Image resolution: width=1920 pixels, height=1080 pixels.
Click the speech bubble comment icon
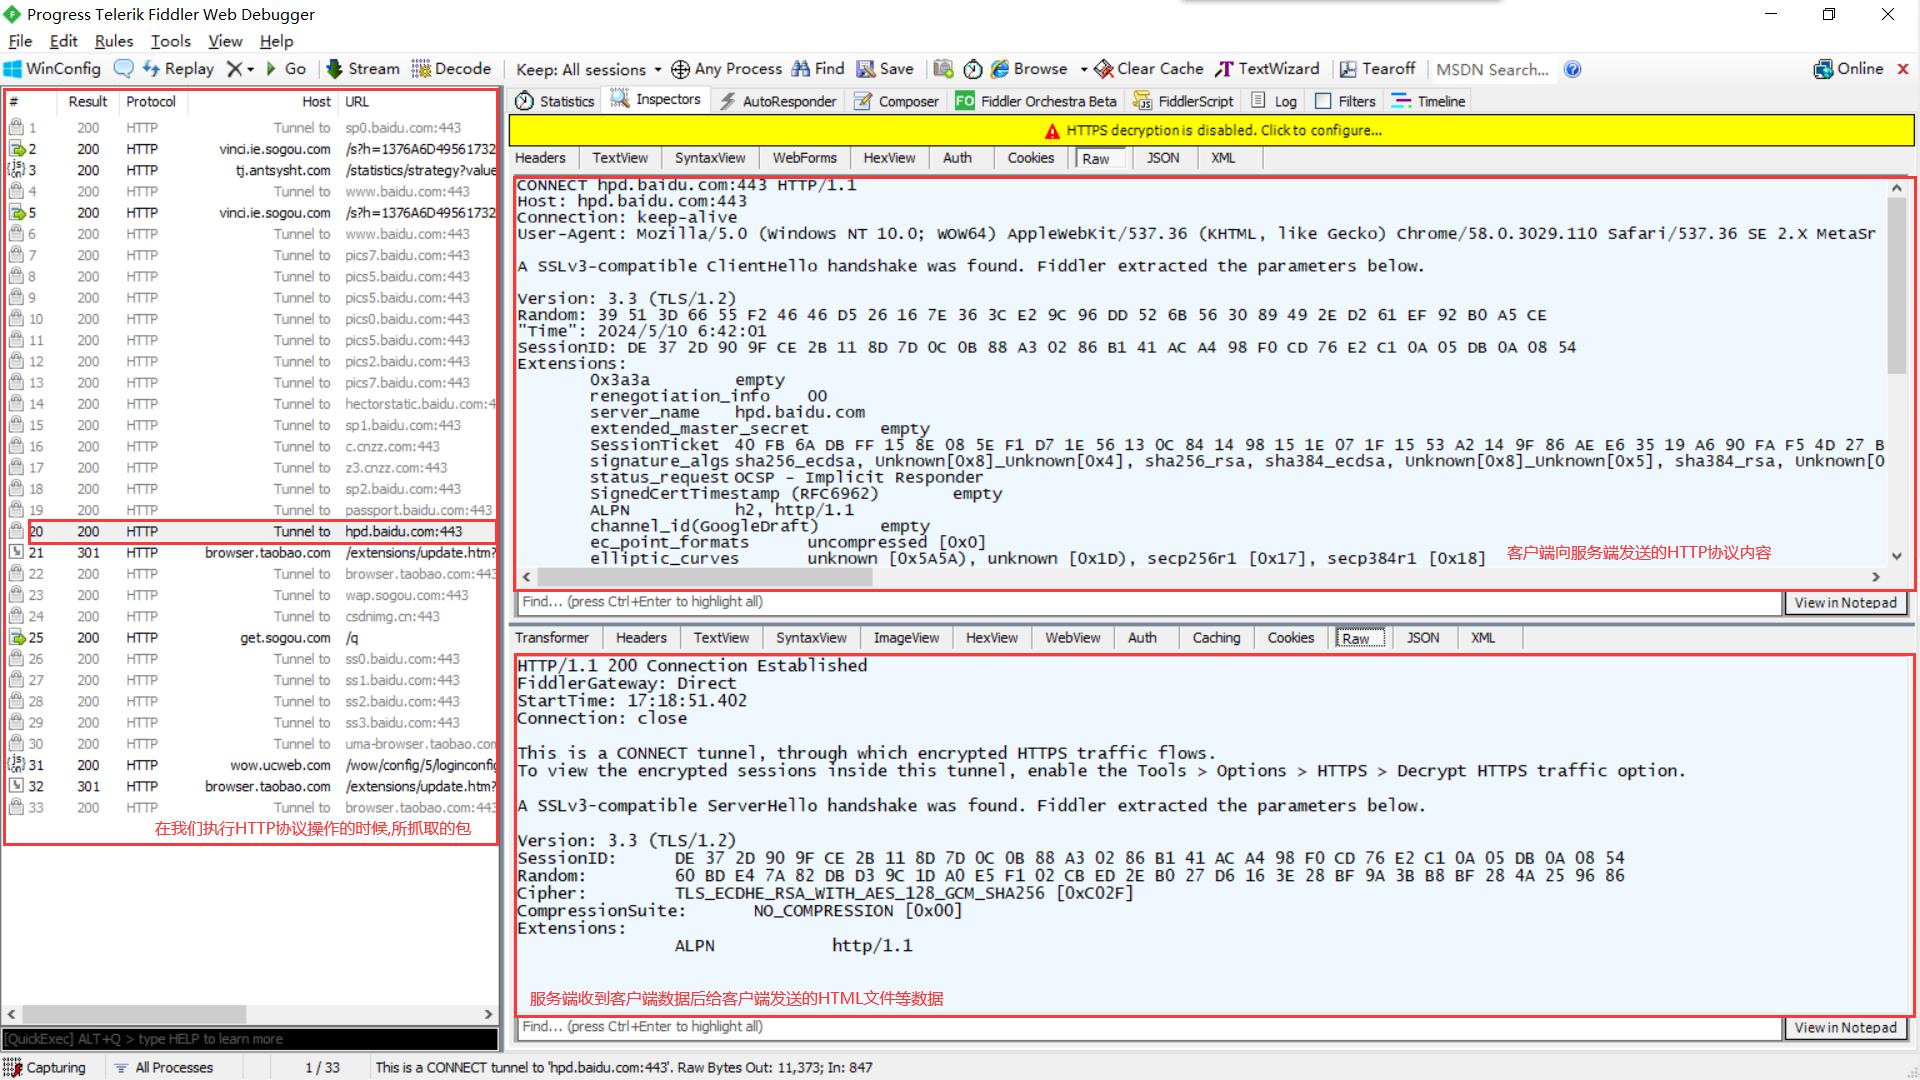click(x=123, y=69)
